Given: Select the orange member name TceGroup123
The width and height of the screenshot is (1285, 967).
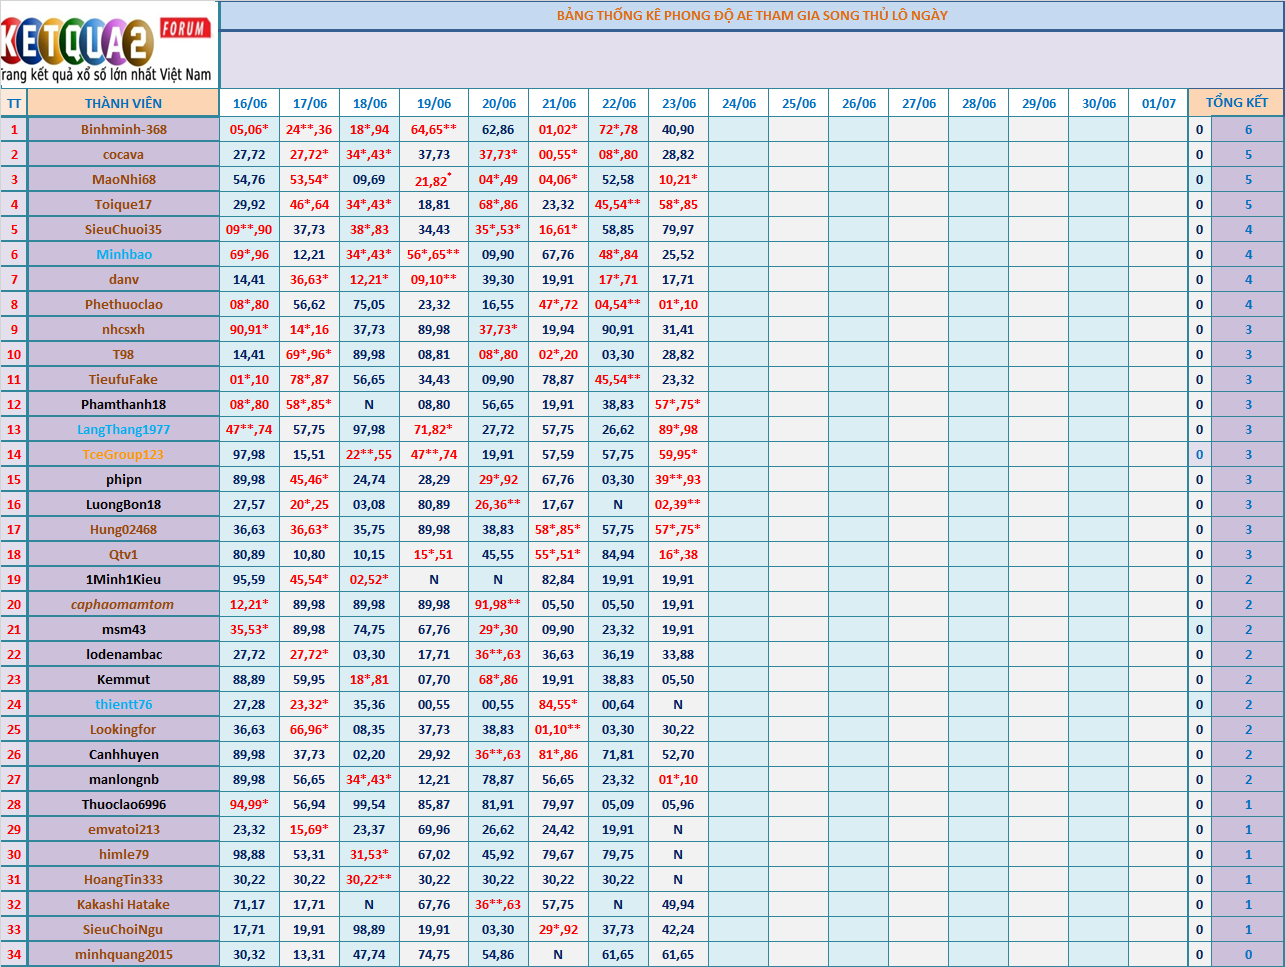Looking at the screenshot, I should [123, 454].
